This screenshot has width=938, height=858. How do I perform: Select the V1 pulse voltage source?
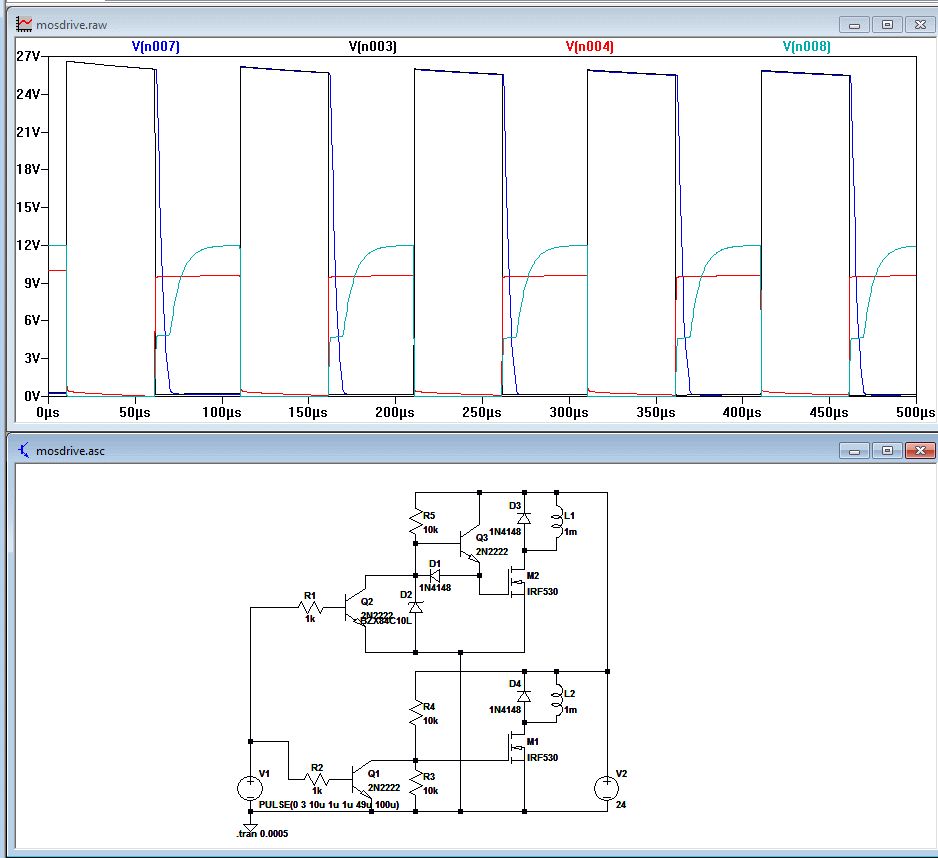pyautogui.click(x=249, y=788)
